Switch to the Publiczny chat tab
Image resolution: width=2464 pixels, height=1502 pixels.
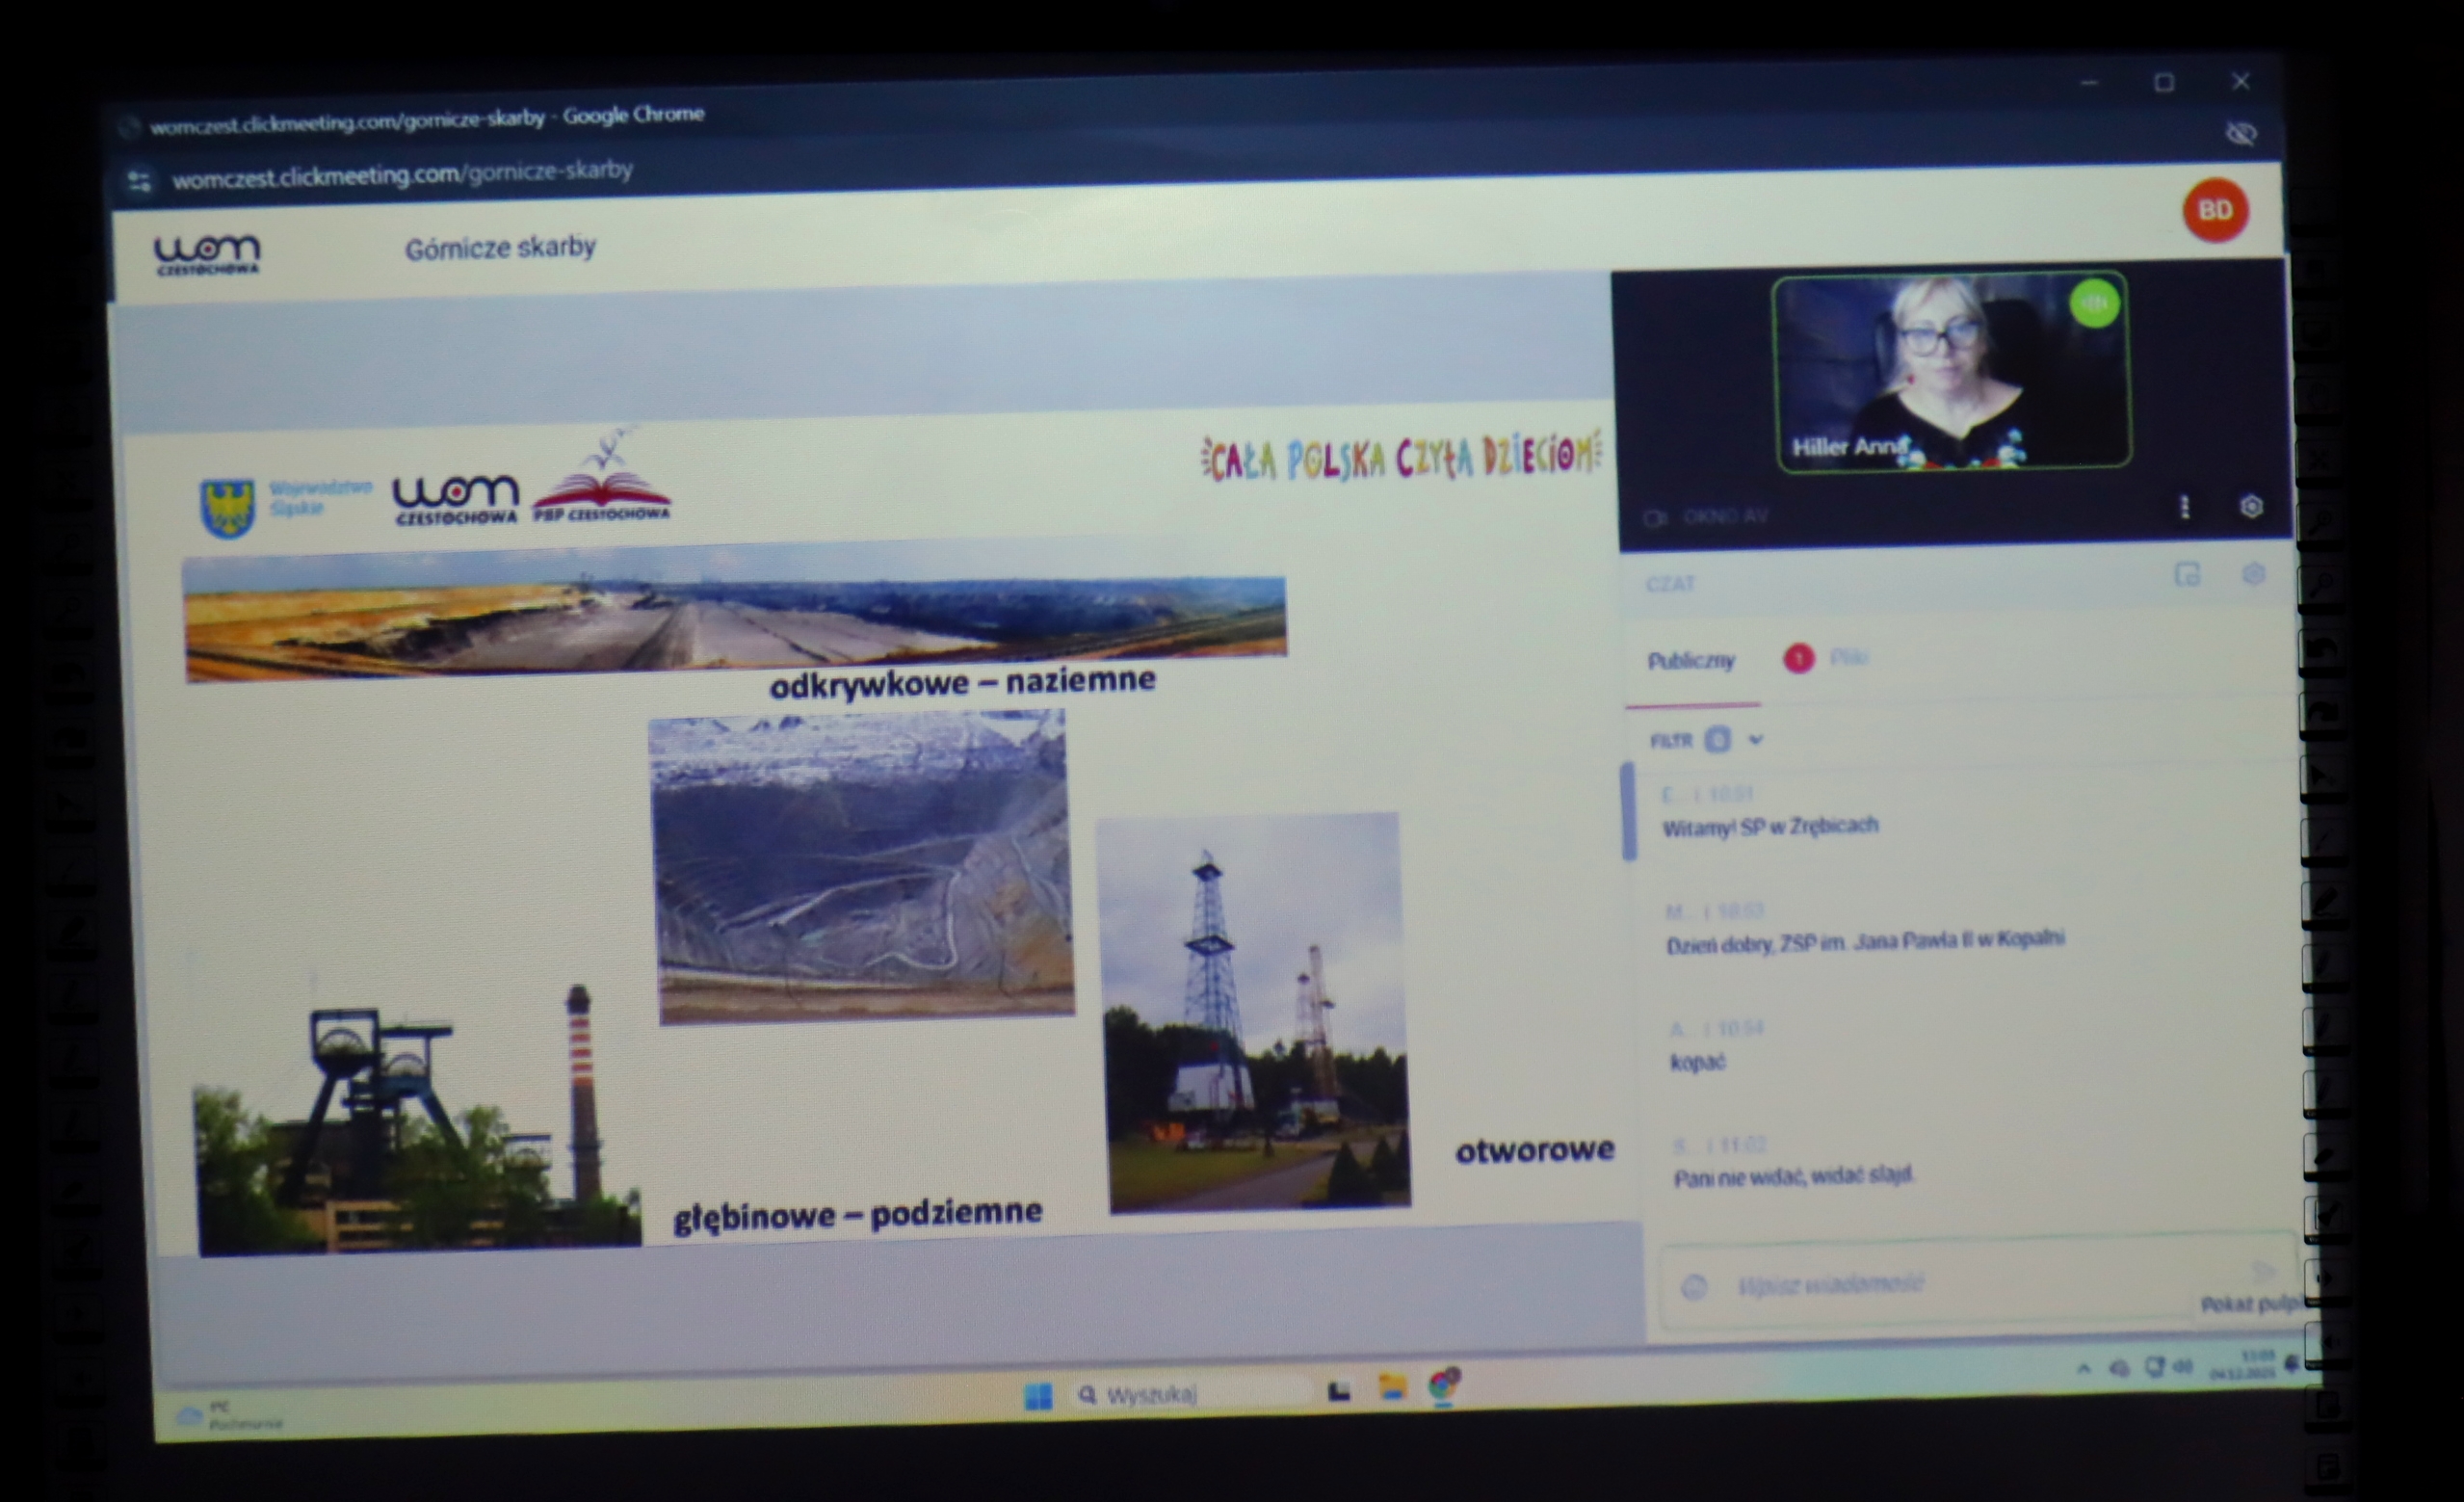(1691, 661)
